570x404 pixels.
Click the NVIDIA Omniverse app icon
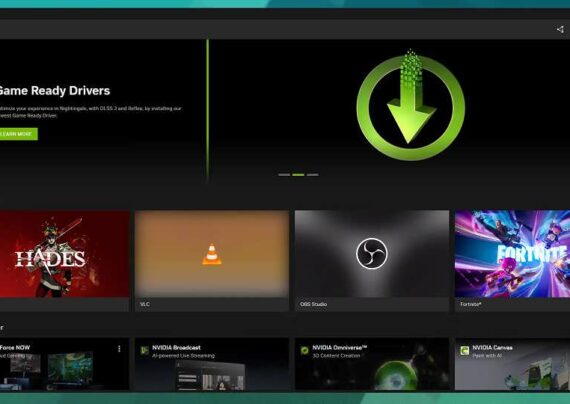[304, 350]
